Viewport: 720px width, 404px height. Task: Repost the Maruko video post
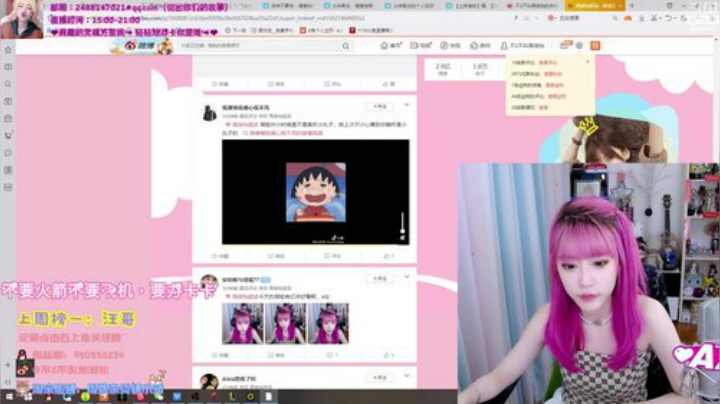click(276, 256)
